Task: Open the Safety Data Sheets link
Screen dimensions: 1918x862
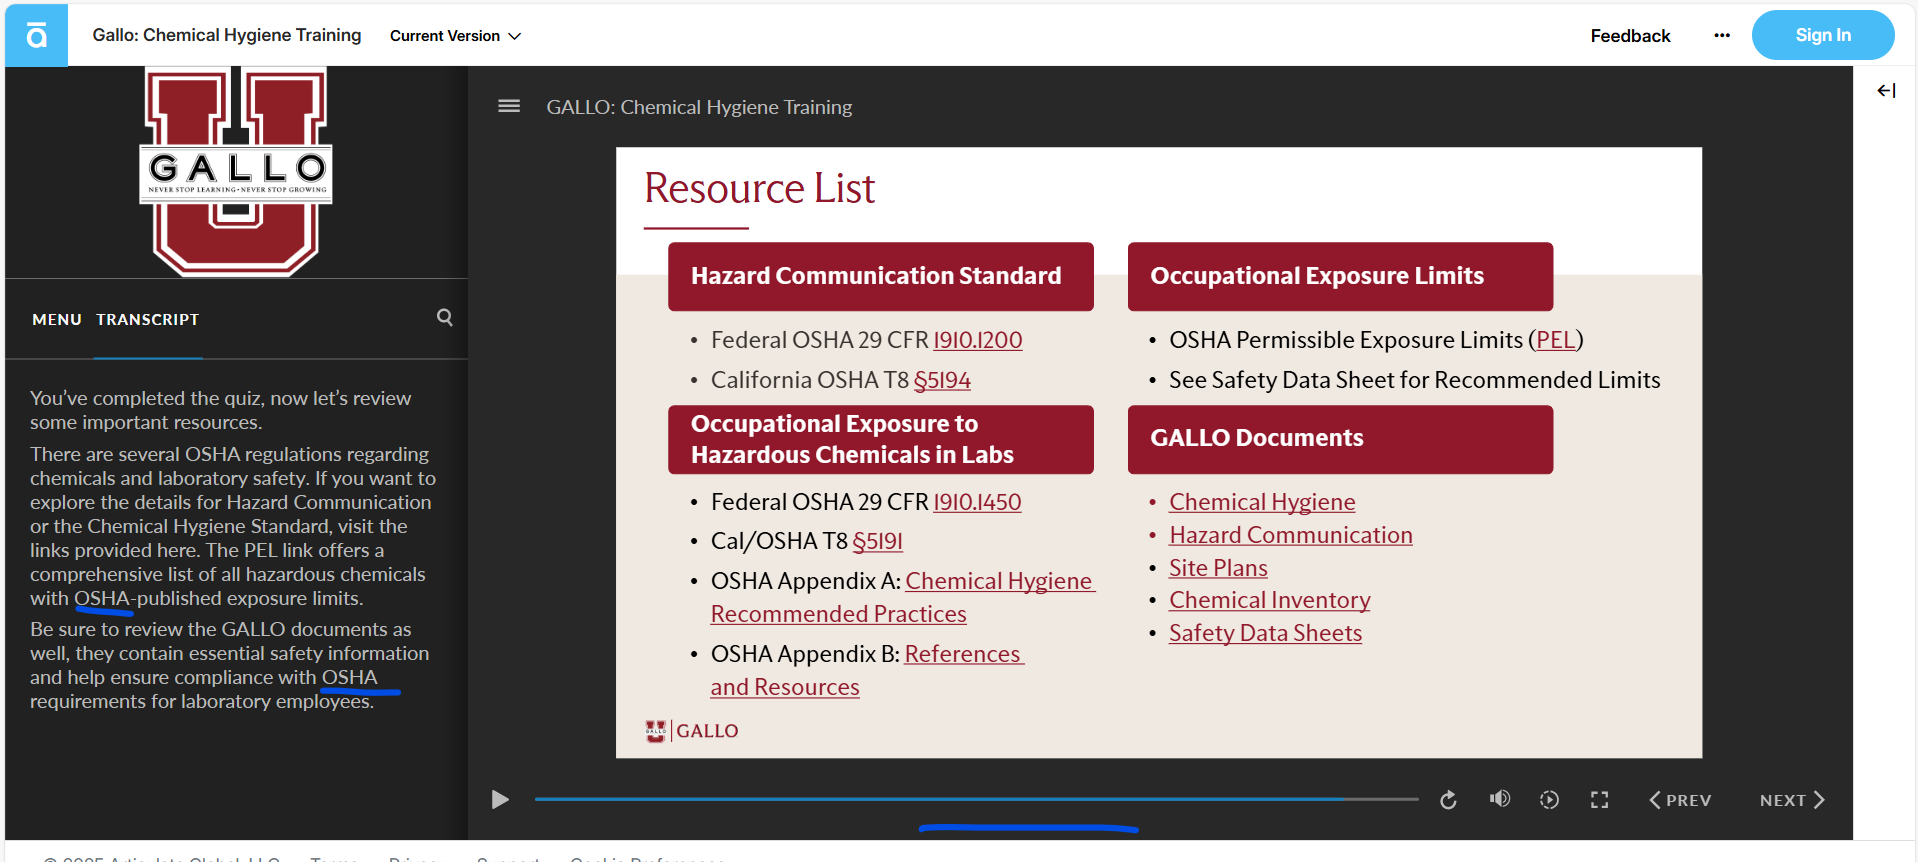Action: click(x=1265, y=633)
